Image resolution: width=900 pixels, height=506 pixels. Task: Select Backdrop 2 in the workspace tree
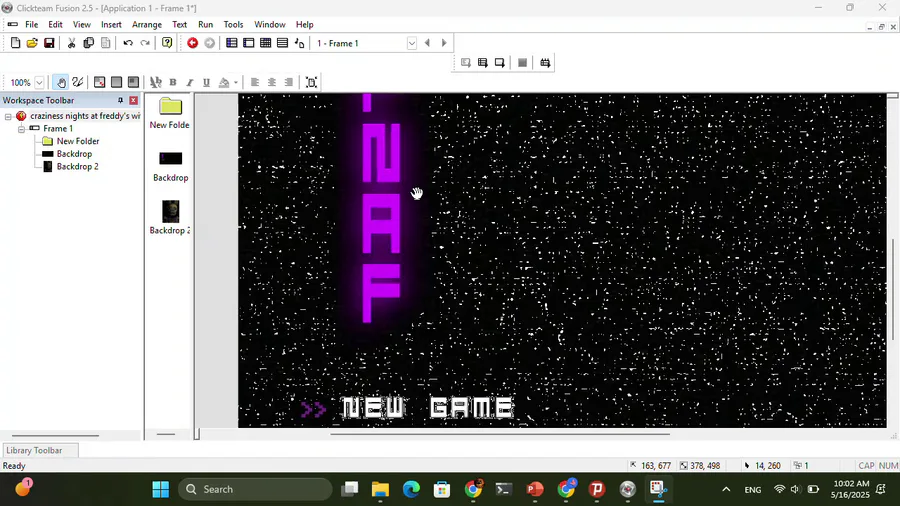point(77,166)
